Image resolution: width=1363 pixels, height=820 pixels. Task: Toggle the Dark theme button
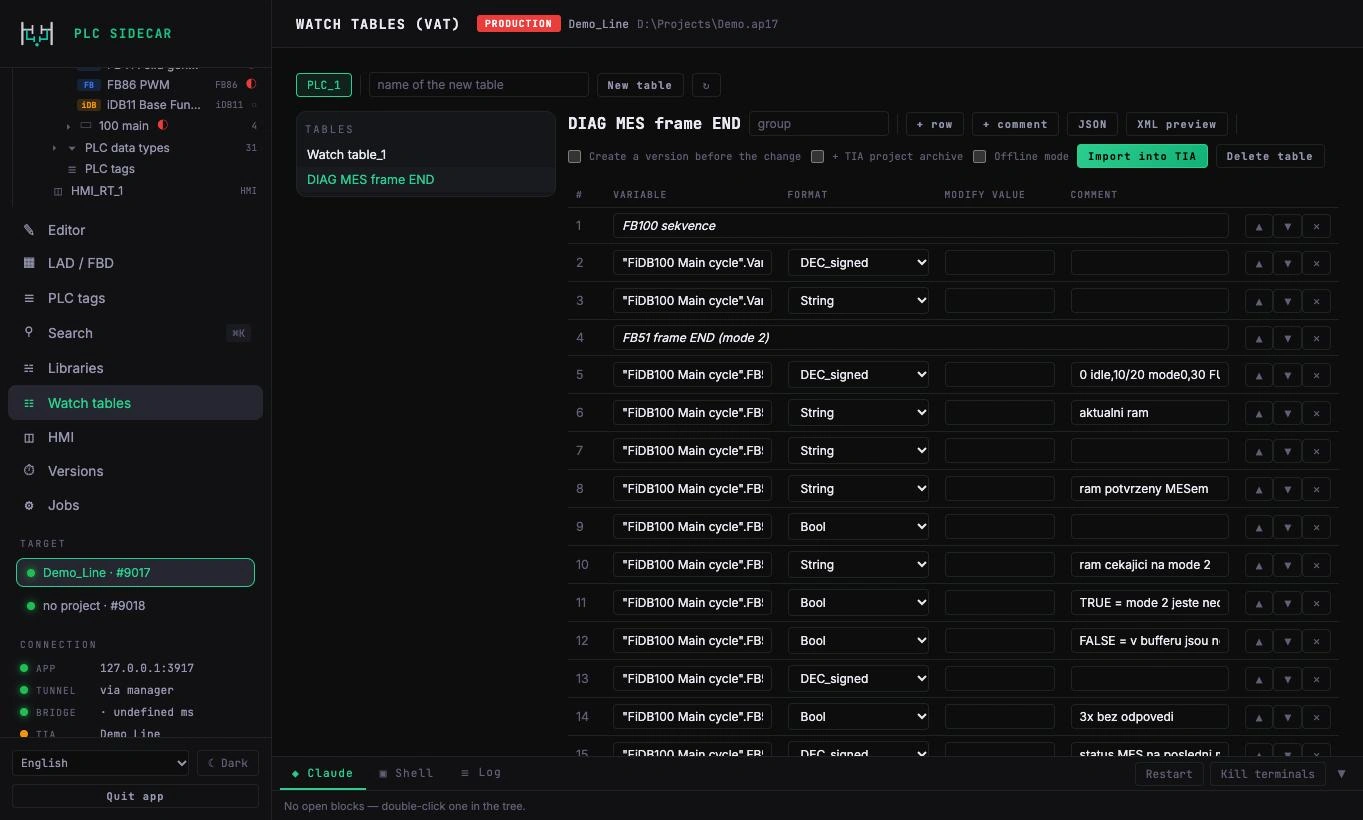[228, 763]
